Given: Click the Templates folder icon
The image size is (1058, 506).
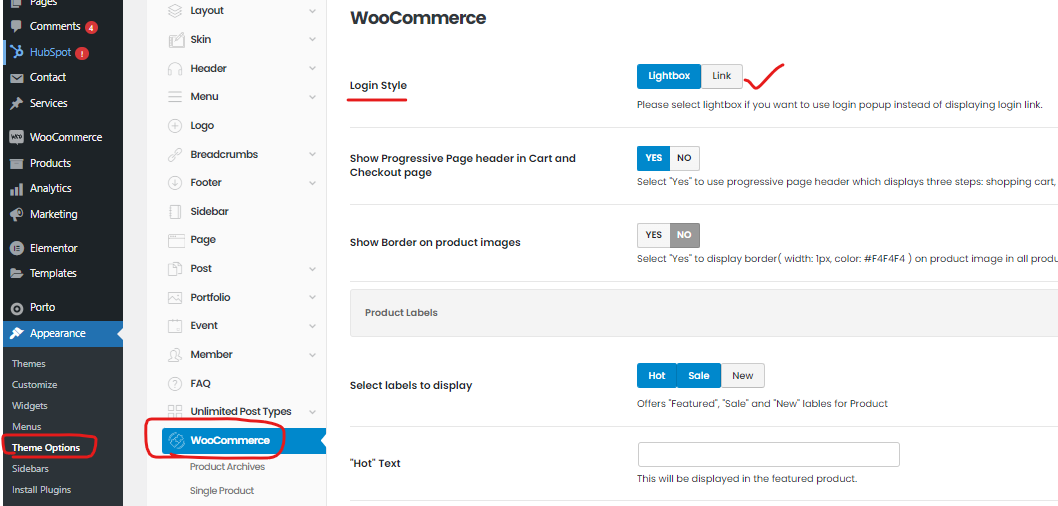Looking at the screenshot, I should coord(17,274).
